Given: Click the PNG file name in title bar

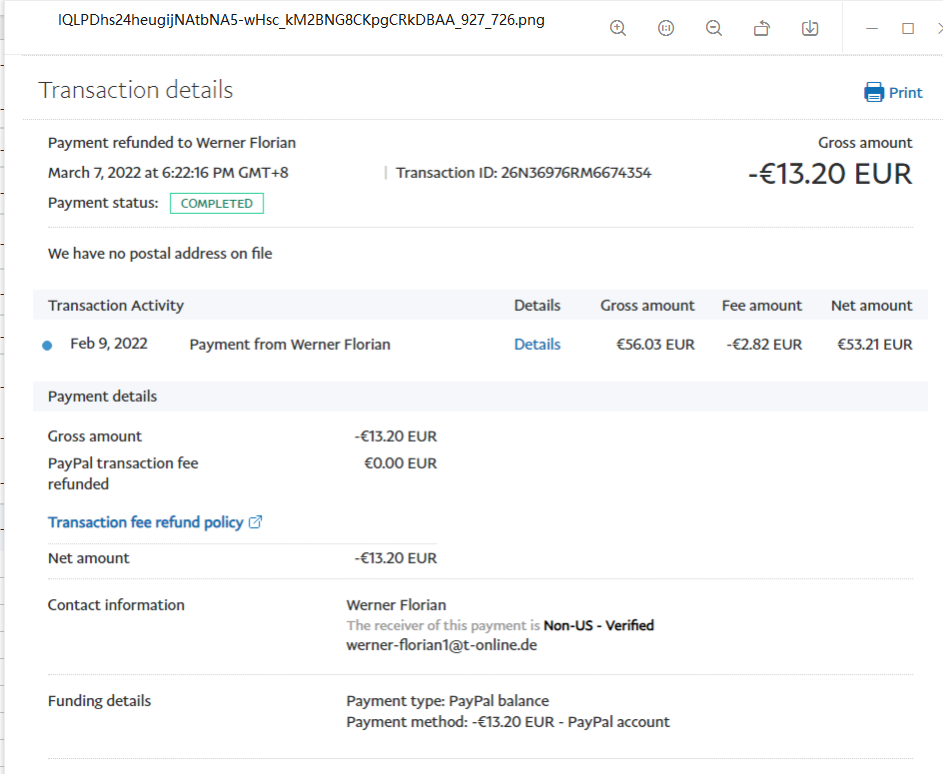Looking at the screenshot, I should coord(301,20).
